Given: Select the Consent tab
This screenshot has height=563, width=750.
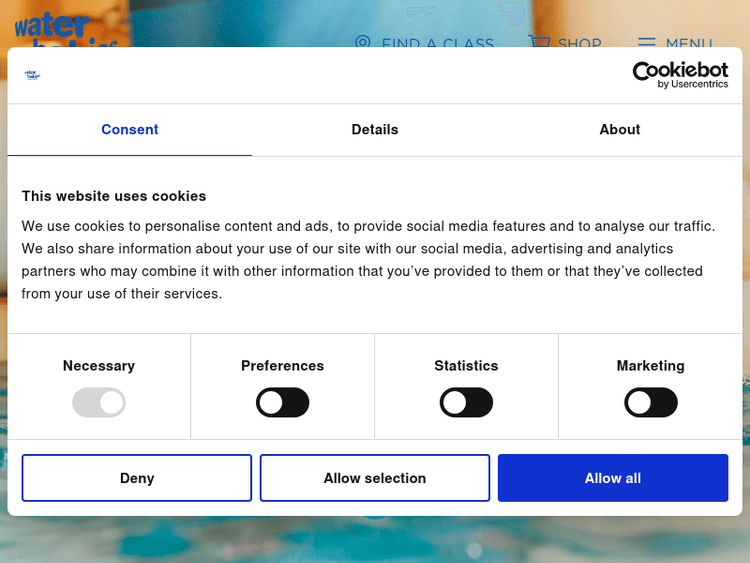Looking at the screenshot, I should pos(130,130).
